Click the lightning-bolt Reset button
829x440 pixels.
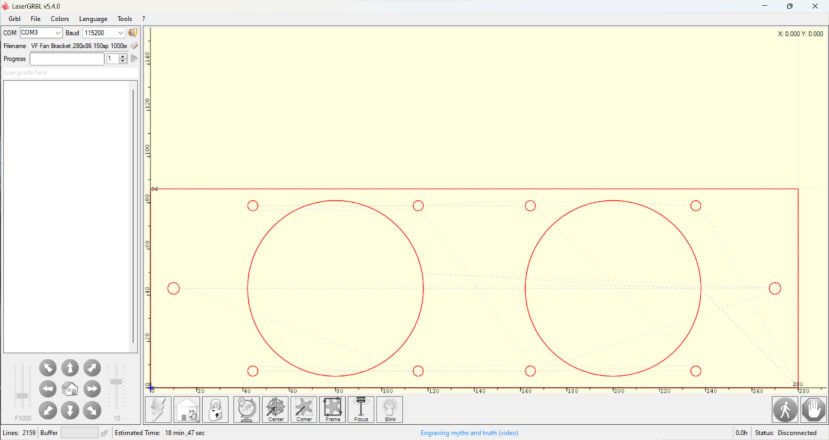[x=159, y=409]
